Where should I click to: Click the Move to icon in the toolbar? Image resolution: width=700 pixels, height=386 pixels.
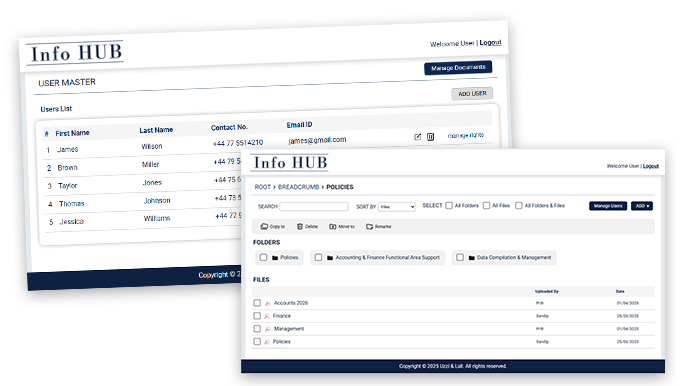333,226
